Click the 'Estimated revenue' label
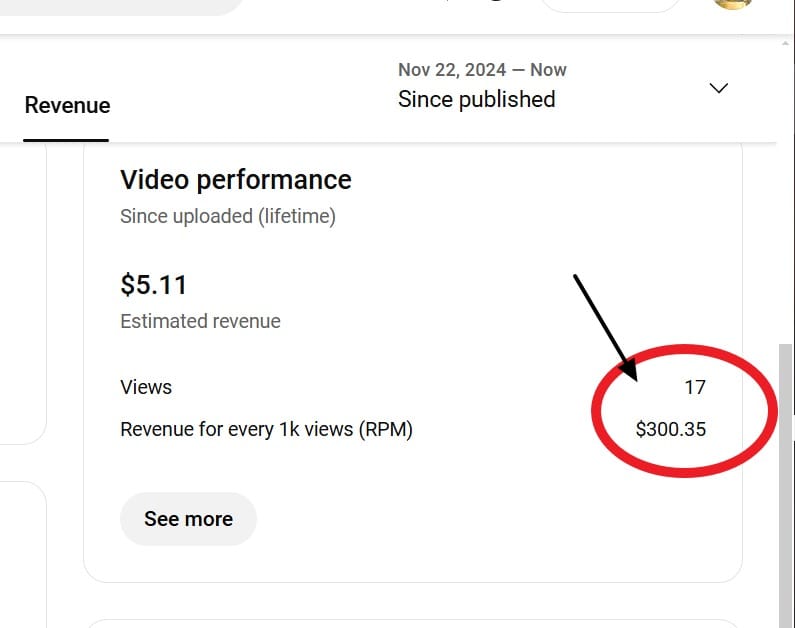The height and width of the screenshot is (628, 795). coord(200,321)
